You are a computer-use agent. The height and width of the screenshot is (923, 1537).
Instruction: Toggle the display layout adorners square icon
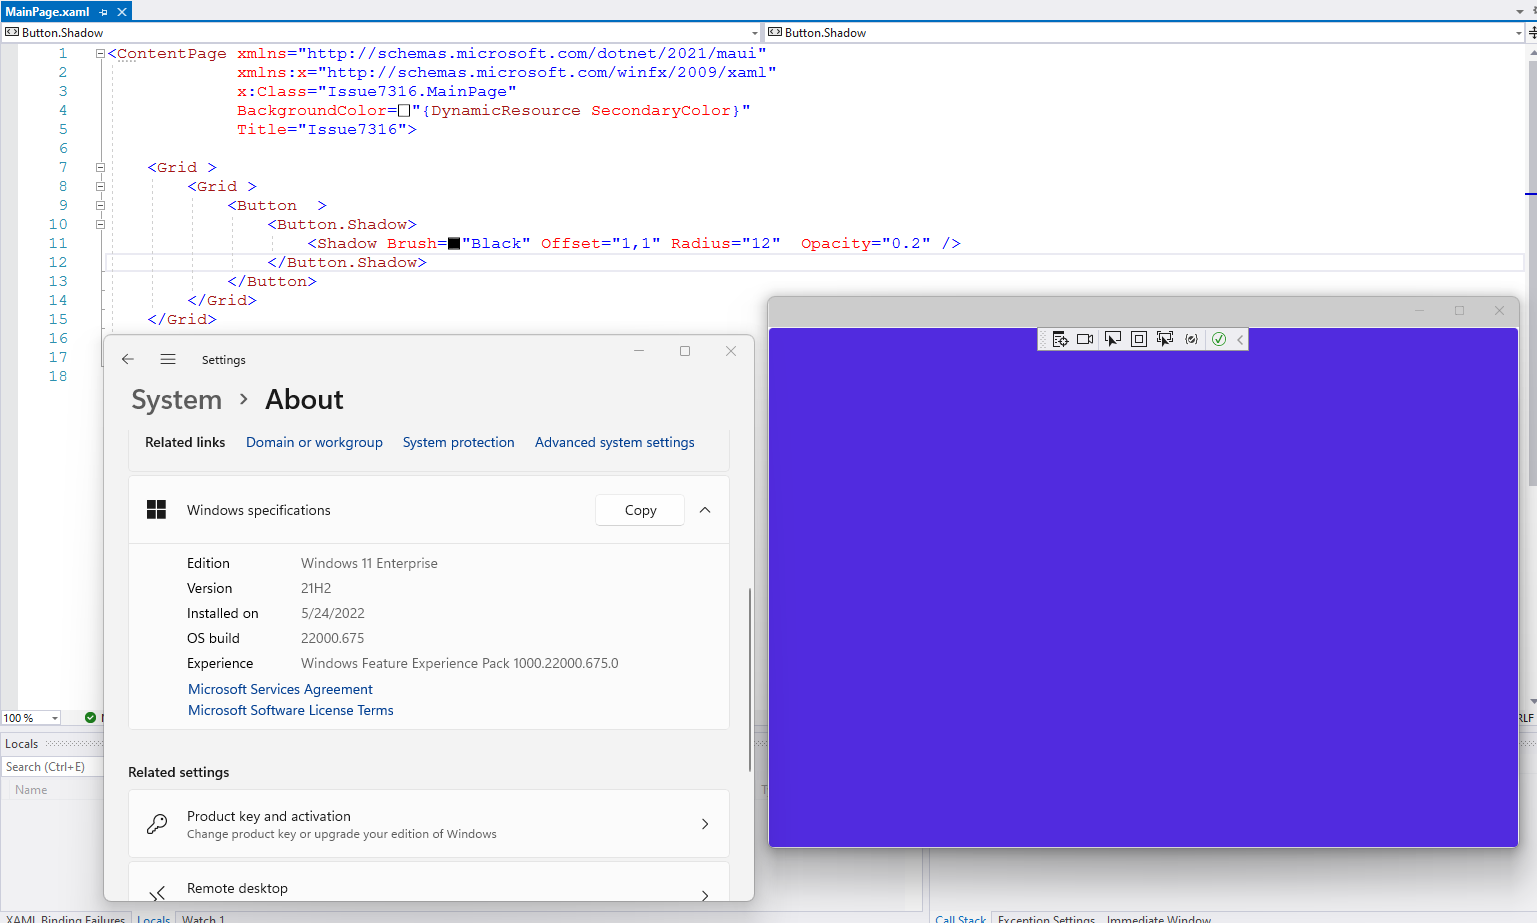point(1138,339)
